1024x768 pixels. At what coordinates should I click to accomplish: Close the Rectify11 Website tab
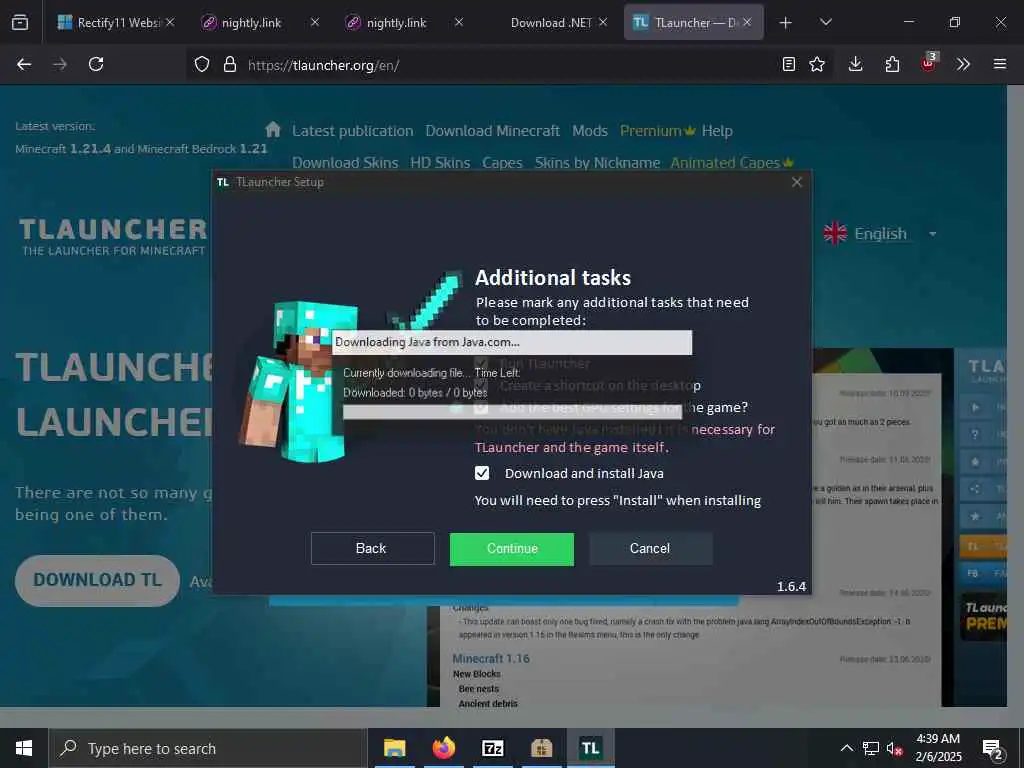tap(170, 22)
